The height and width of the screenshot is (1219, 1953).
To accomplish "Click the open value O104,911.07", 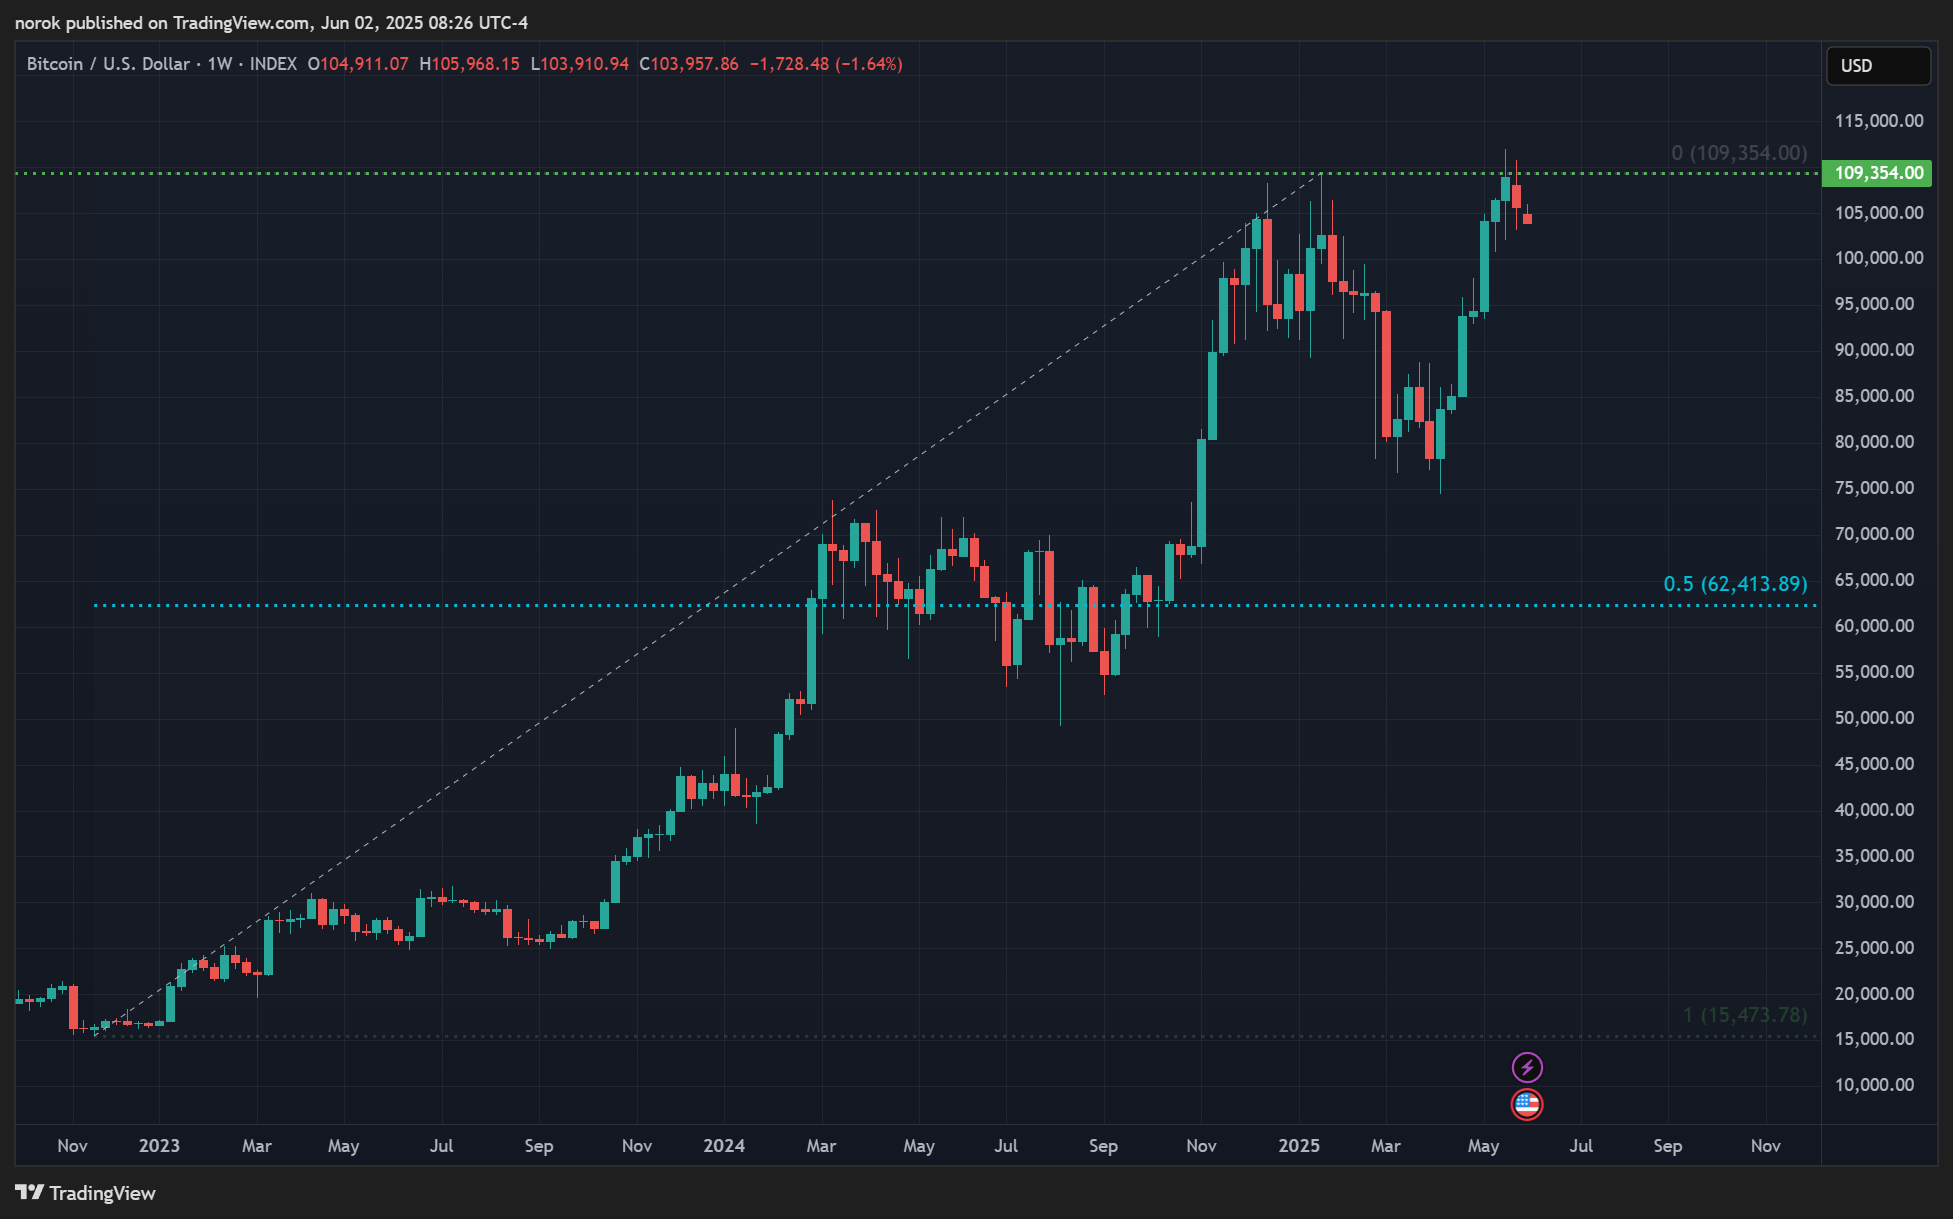I will [x=358, y=64].
